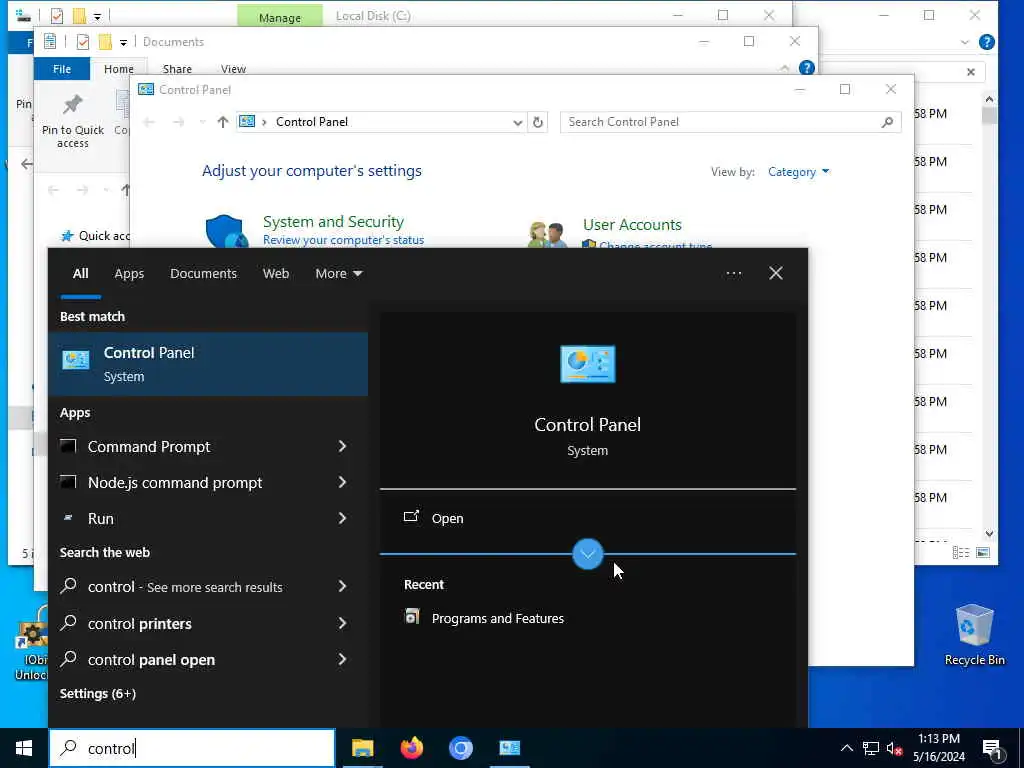Click the search magnifier in Control Panel
Viewport: 1024px width, 768px height.
point(887,122)
